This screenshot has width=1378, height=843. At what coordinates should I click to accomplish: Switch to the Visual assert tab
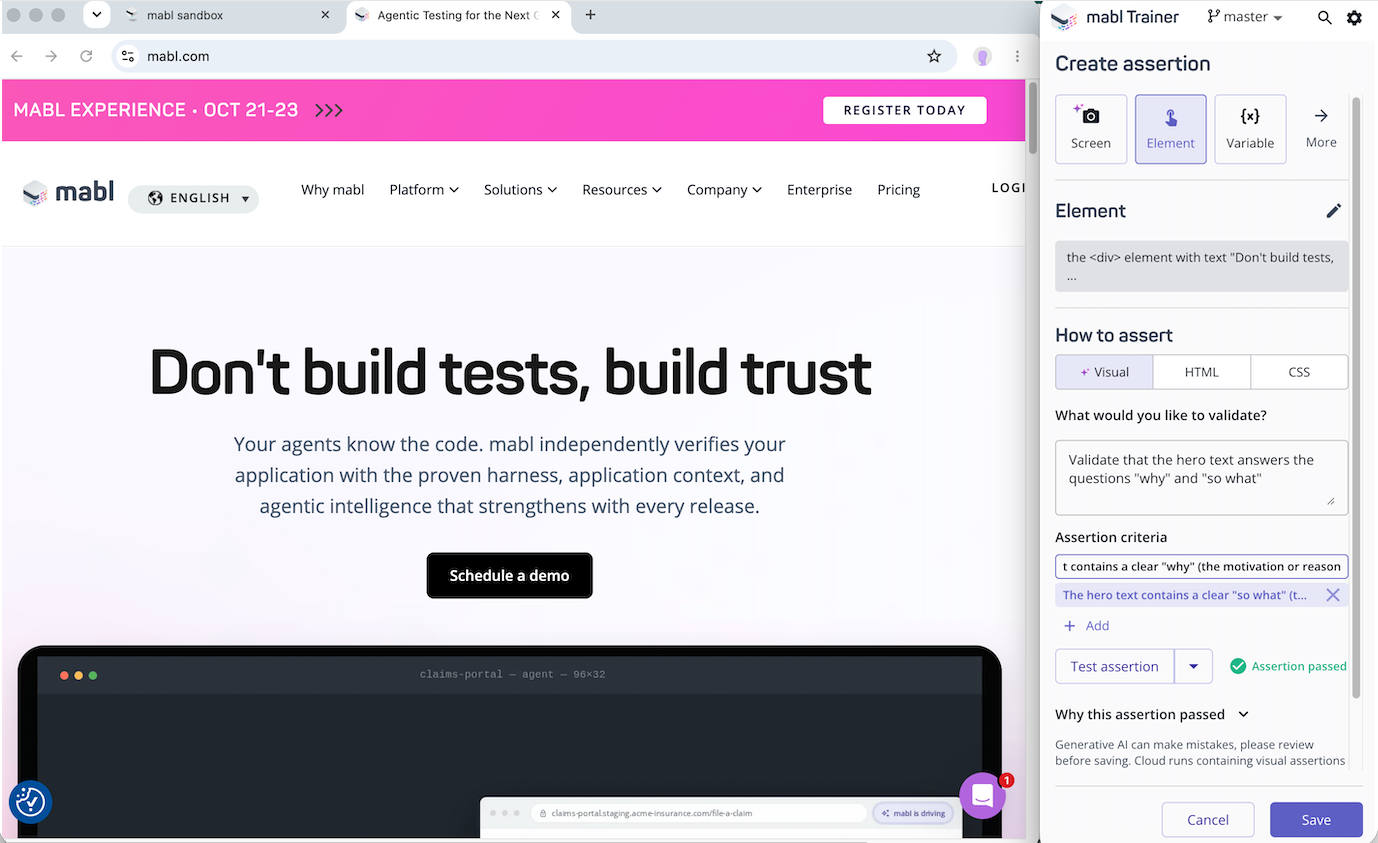(1104, 372)
